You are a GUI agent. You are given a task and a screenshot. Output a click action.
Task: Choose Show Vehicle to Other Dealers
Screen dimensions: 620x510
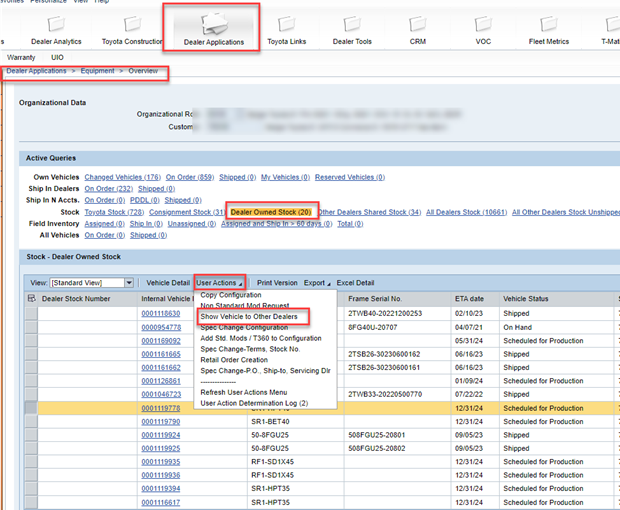pos(249,317)
